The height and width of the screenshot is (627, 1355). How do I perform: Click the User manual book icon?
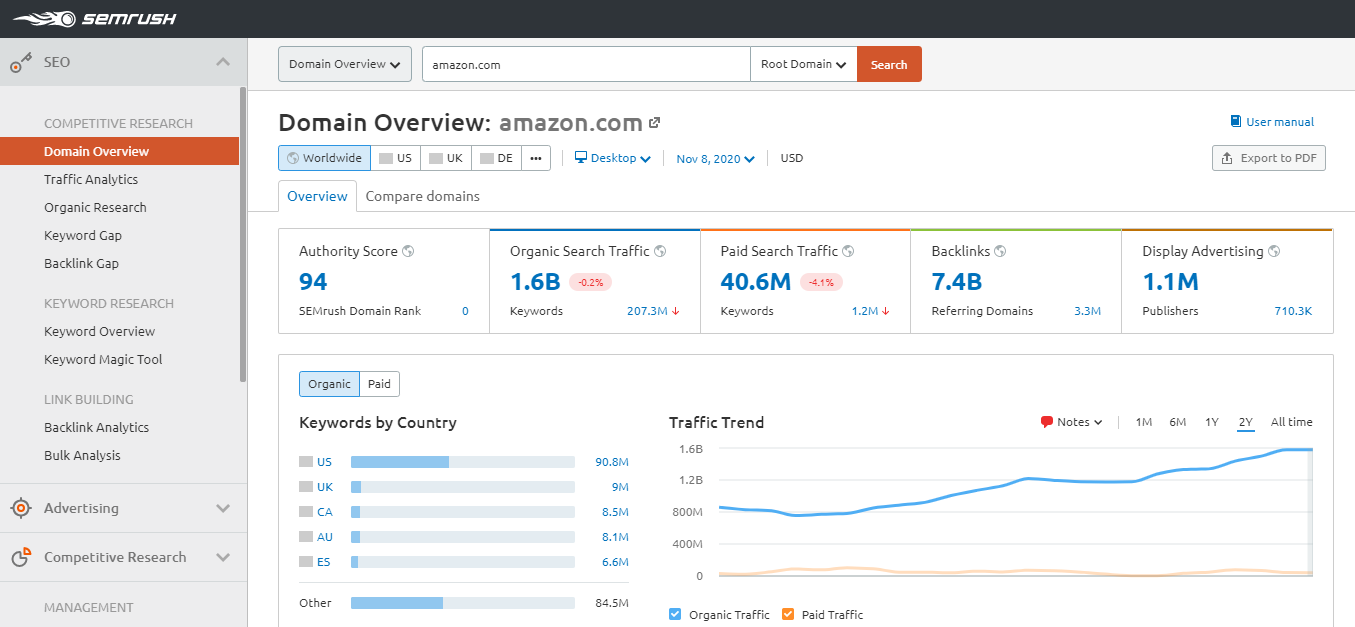[1236, 122]
